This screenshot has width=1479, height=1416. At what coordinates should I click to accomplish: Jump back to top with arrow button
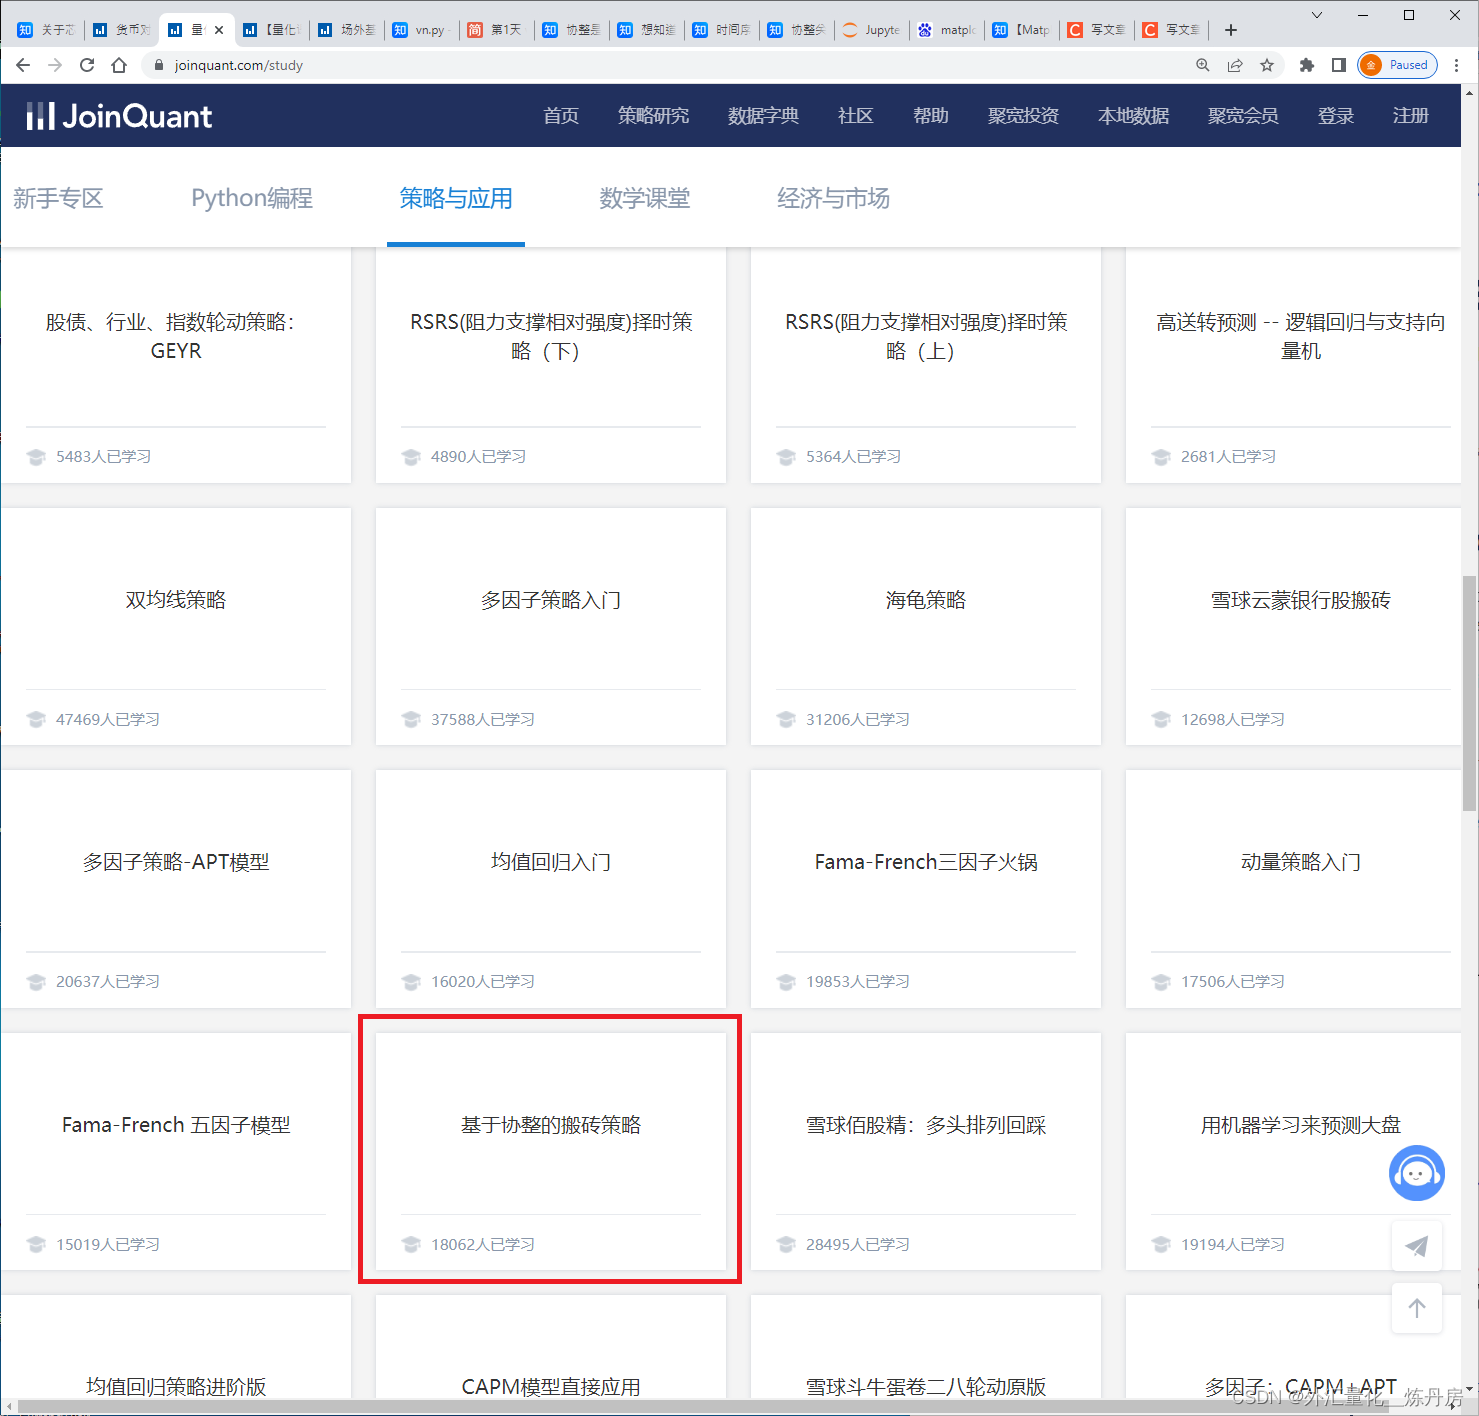pos(1416,1308)
